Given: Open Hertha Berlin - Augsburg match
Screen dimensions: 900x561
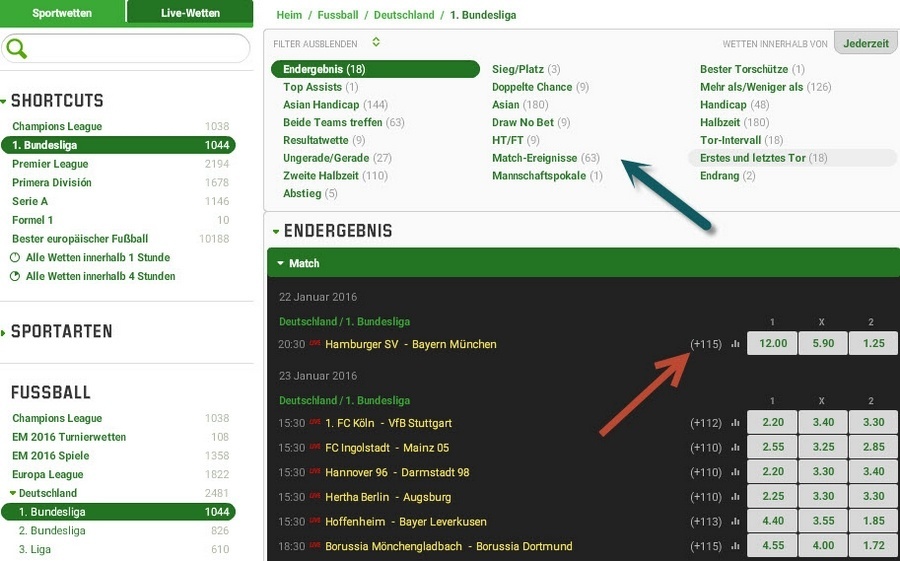Looking at the screenshot, I should point(388,497).
